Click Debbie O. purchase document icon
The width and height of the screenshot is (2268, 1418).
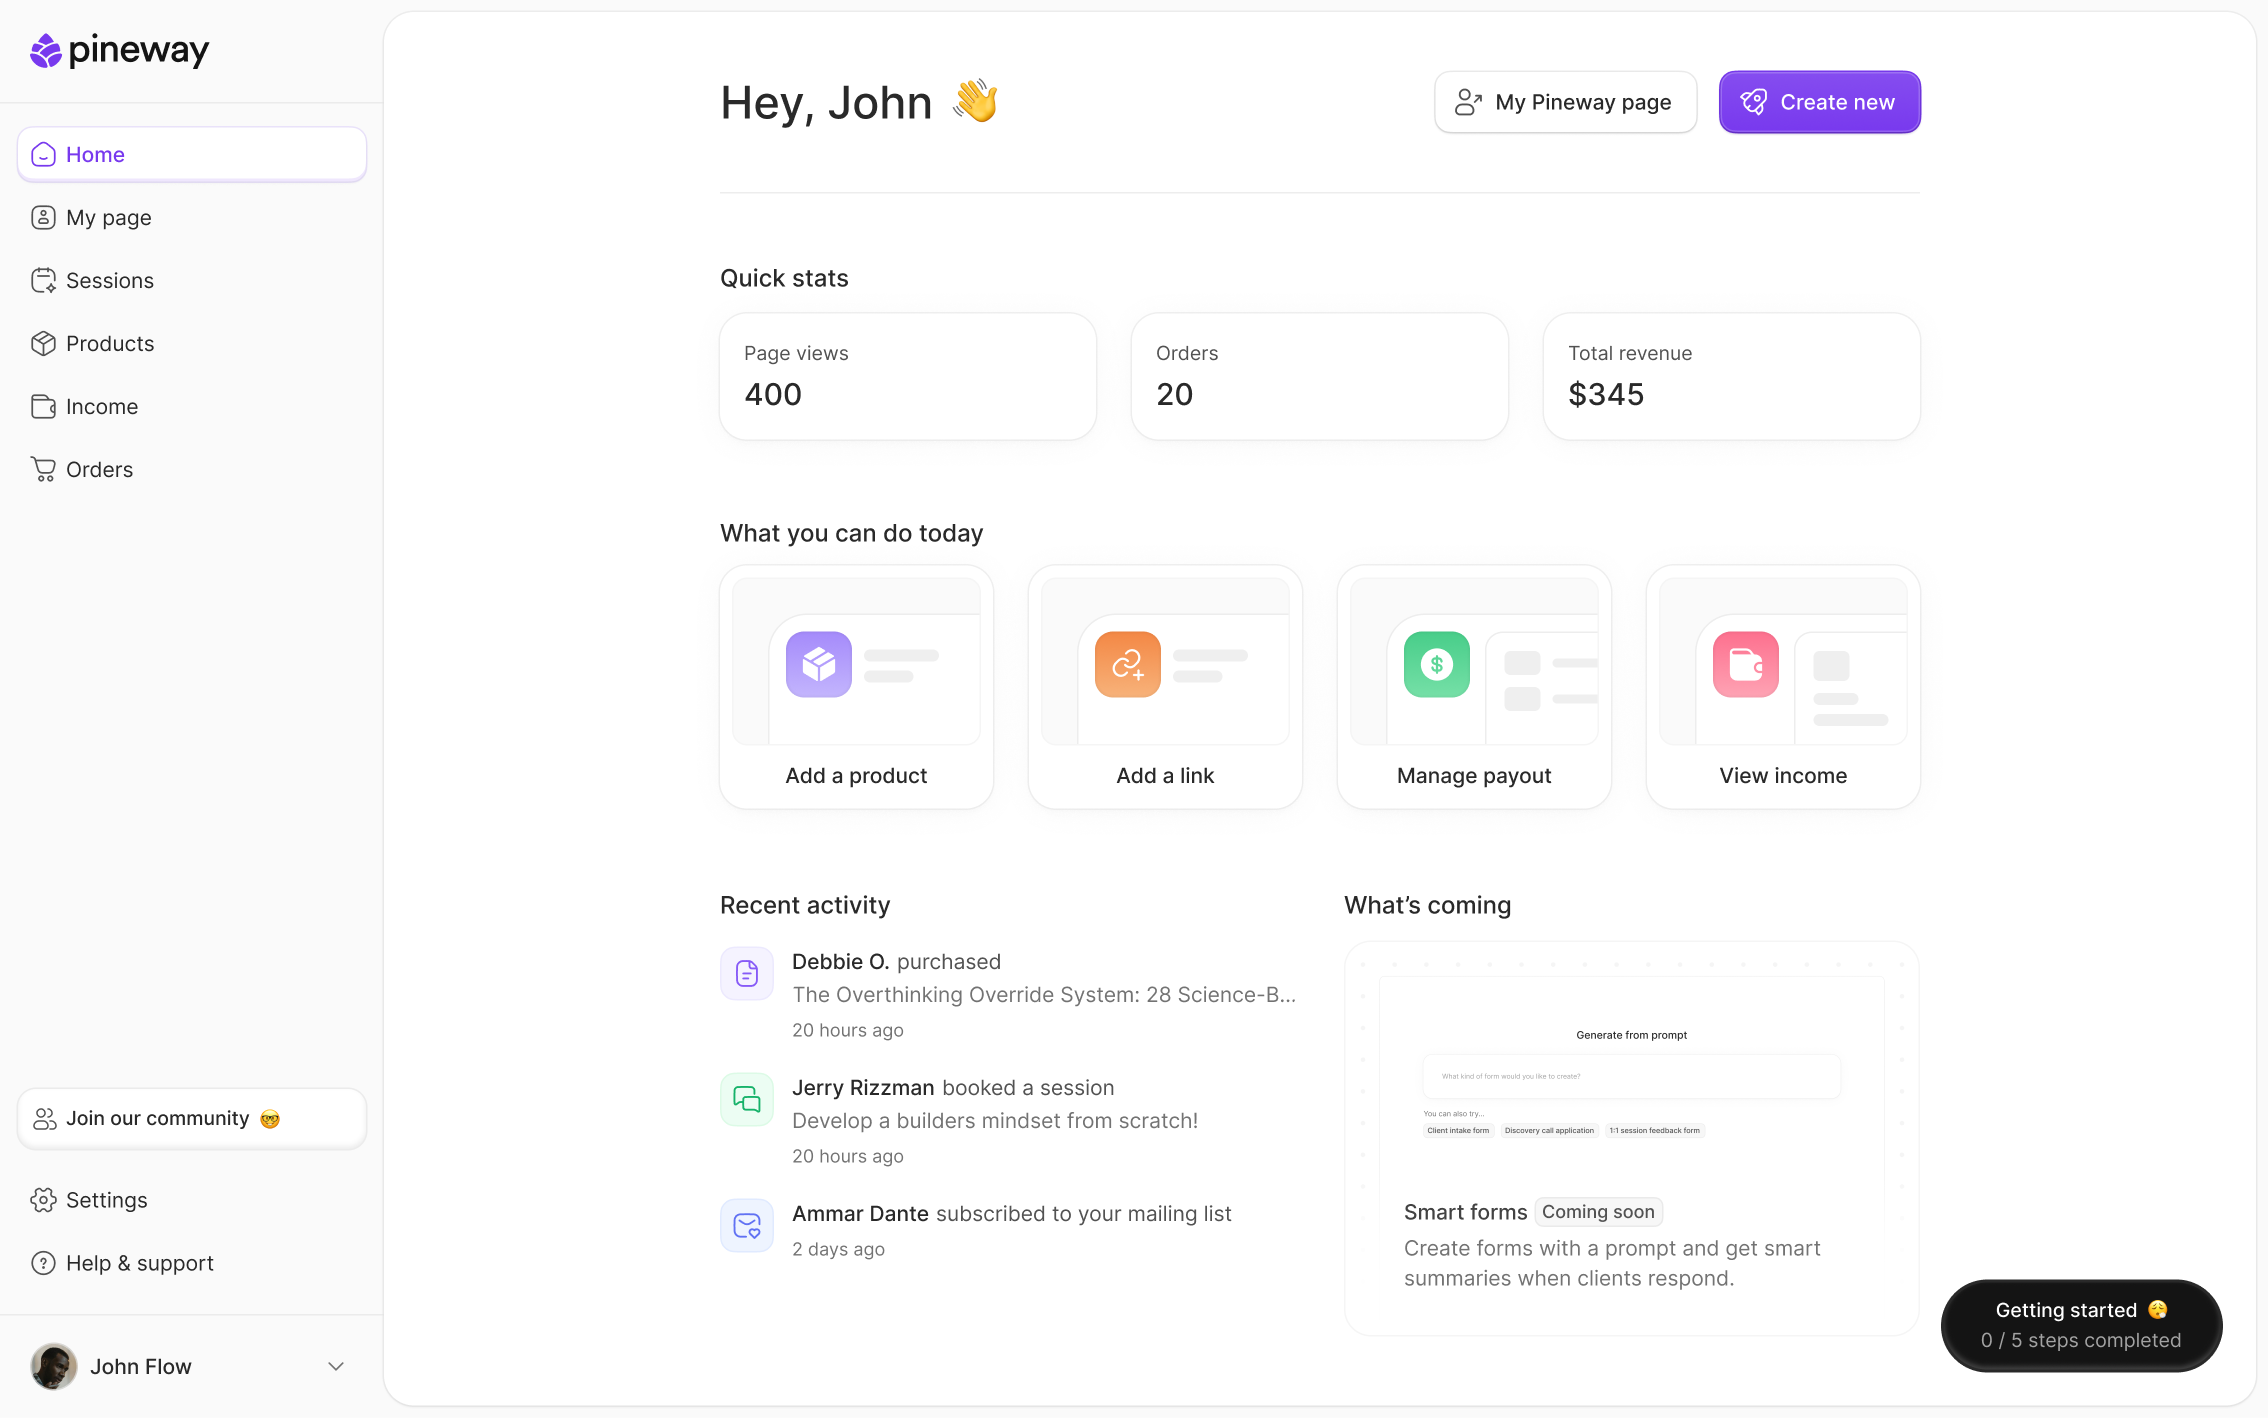point(747,973)
